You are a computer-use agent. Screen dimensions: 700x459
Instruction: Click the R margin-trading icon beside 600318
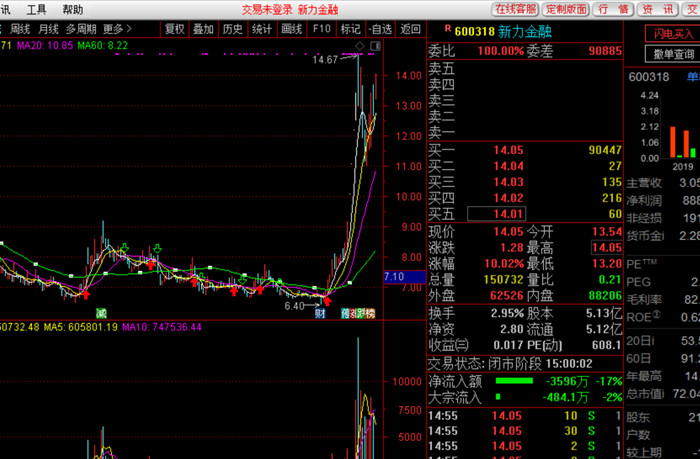pyautogui.click(x=448, y=29)
